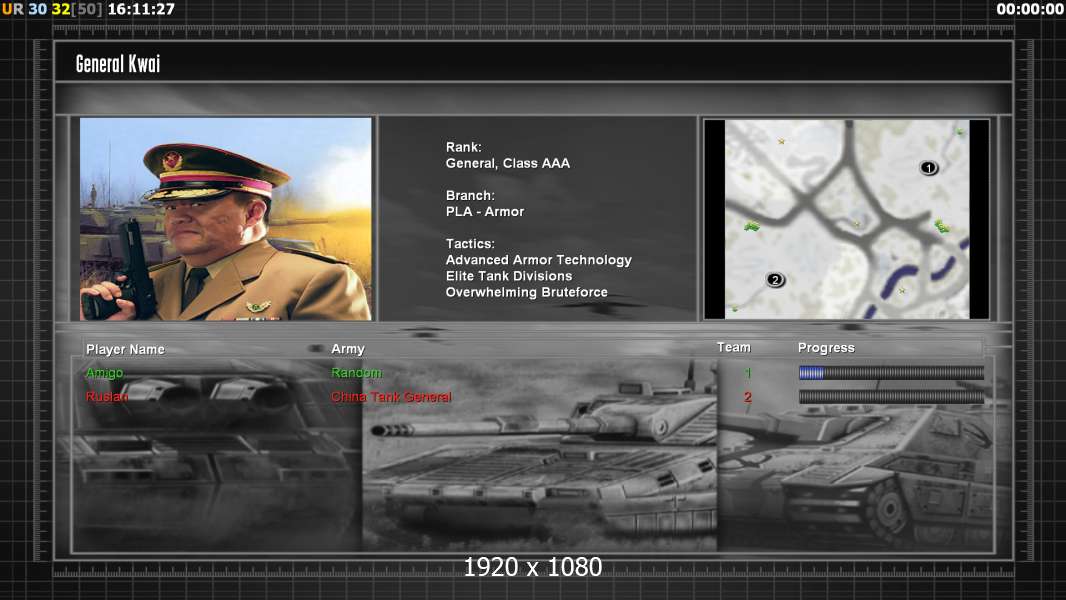Click the Overwhelming Bruteforce tactic line
The height and width of the screenshot is (600, 1066).
(x=526, y=292)
